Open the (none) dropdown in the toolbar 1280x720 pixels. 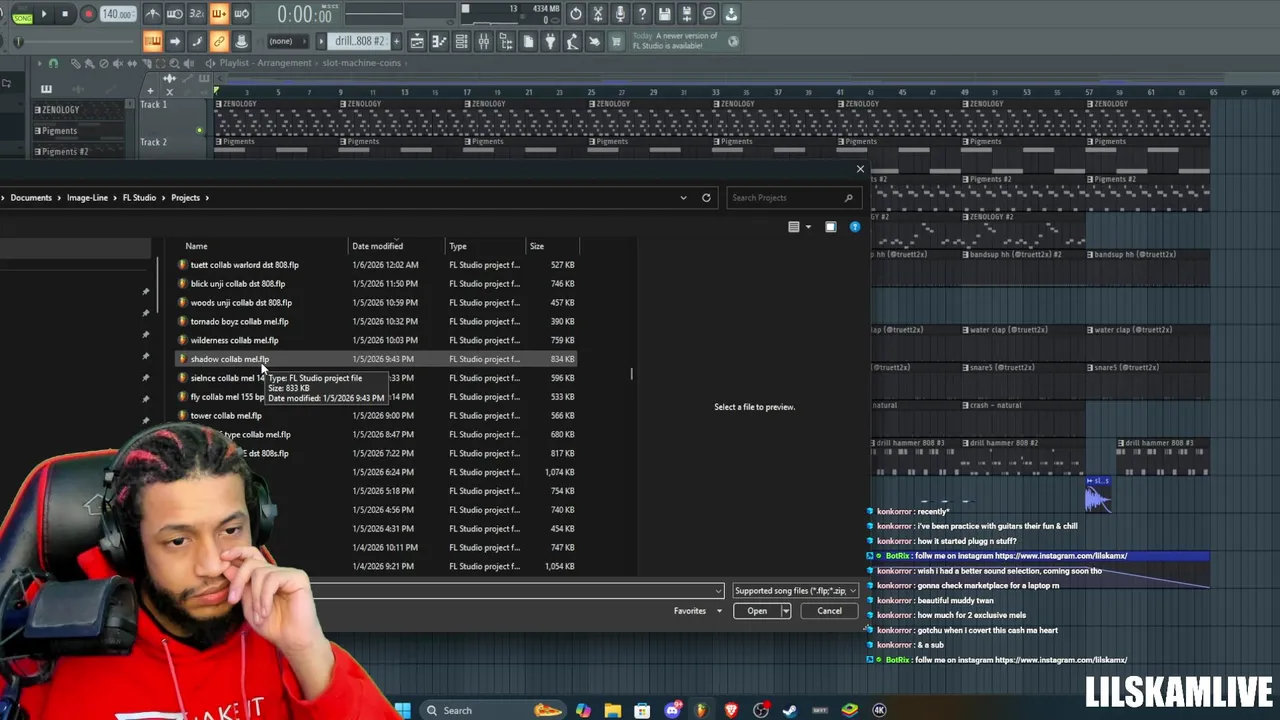[286, 41]
